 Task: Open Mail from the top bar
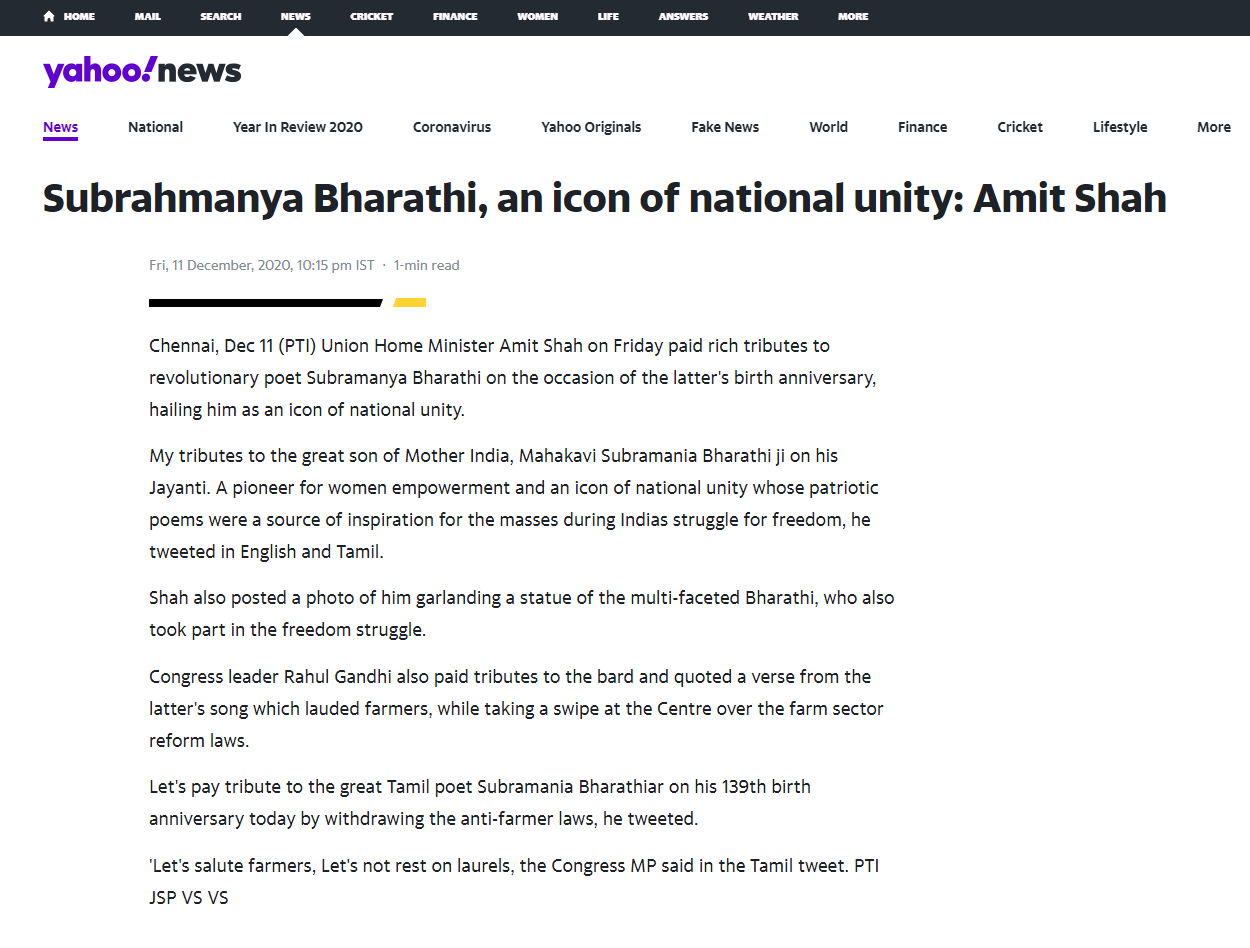(147, 17)
